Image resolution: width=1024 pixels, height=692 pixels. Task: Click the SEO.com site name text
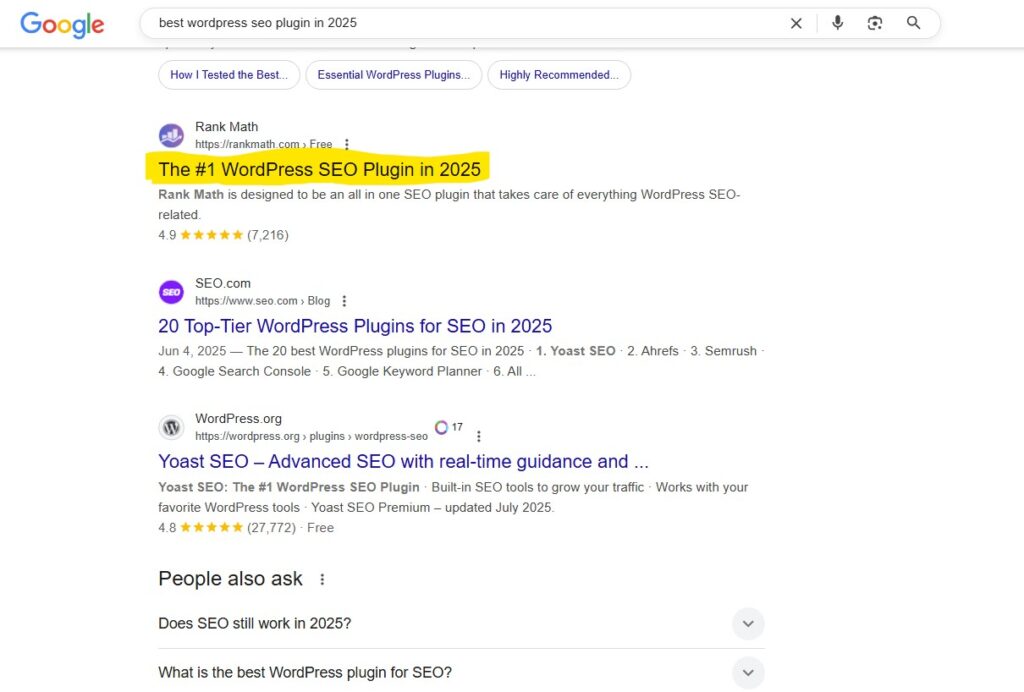(x=223, y=283)
